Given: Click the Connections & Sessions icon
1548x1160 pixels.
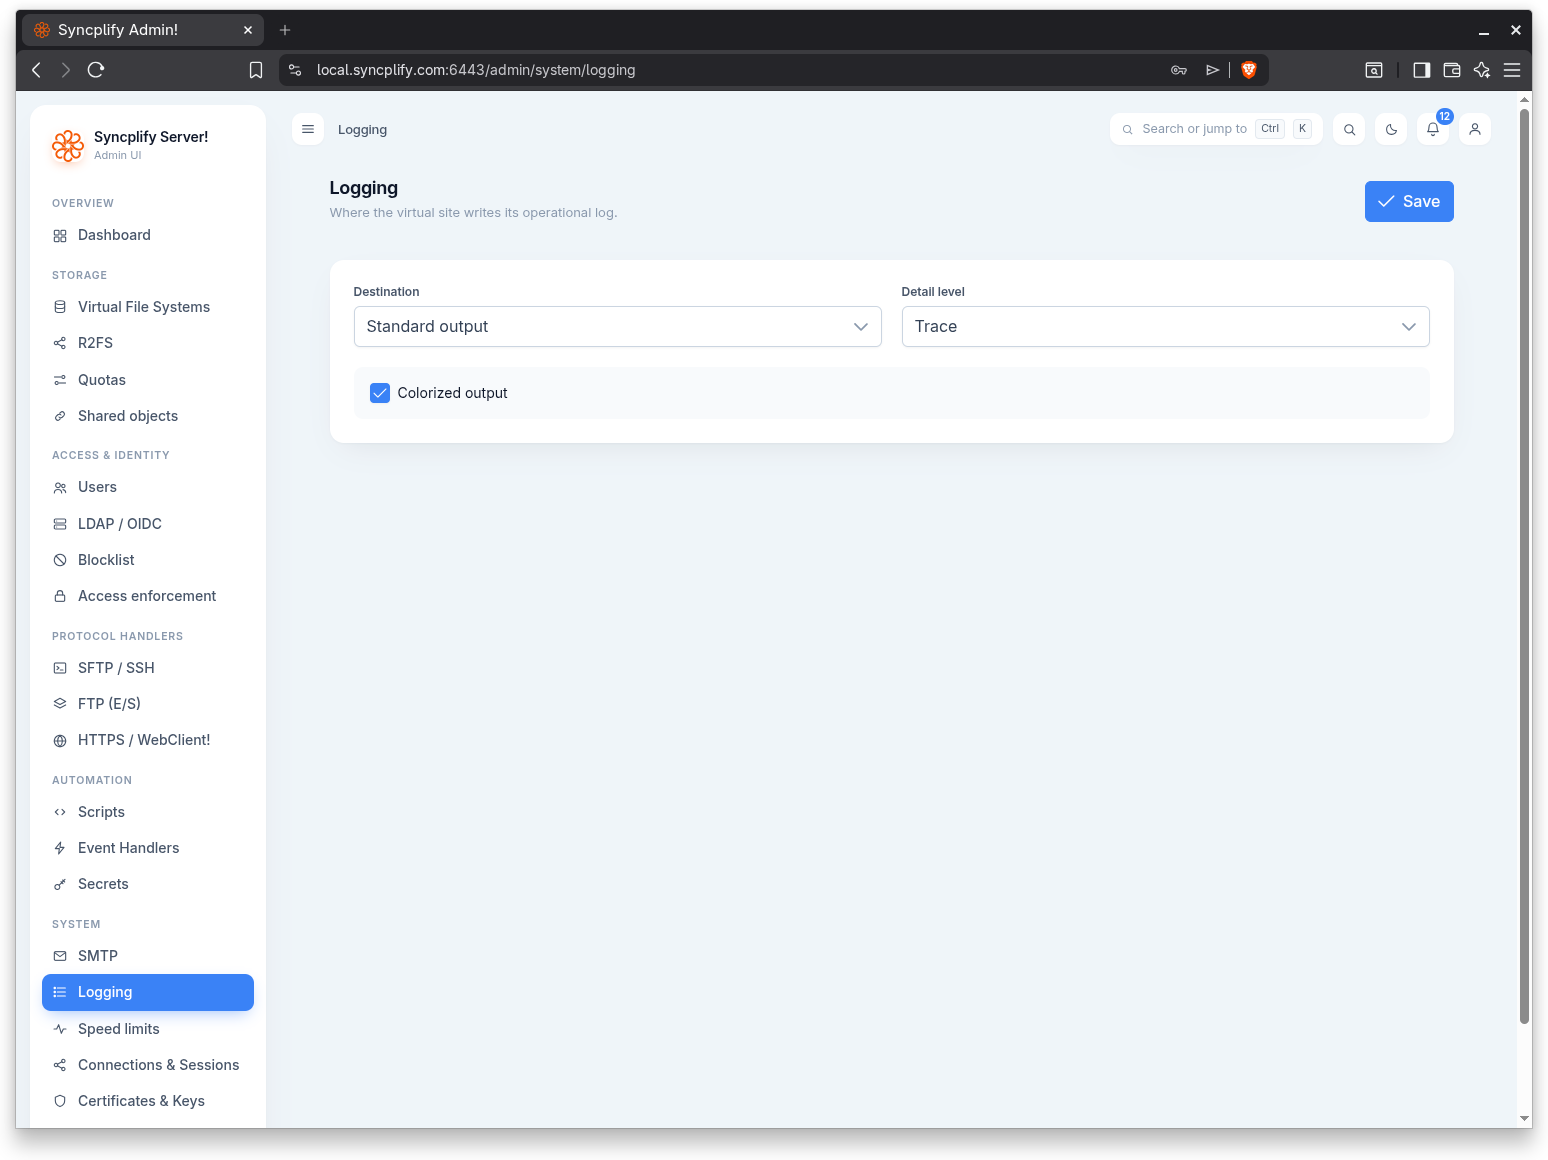Looking at the screenshot, I should click(60, 1065).
